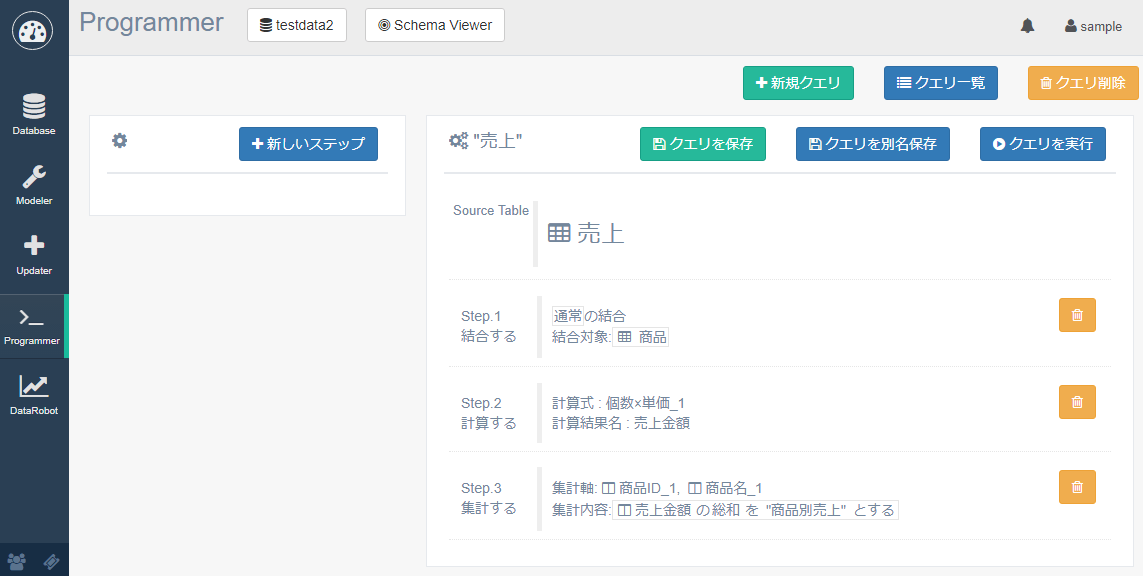Run the query with クエリを実行
Viewport: 1143px width, 576px height.
[x=1042, y=144]
